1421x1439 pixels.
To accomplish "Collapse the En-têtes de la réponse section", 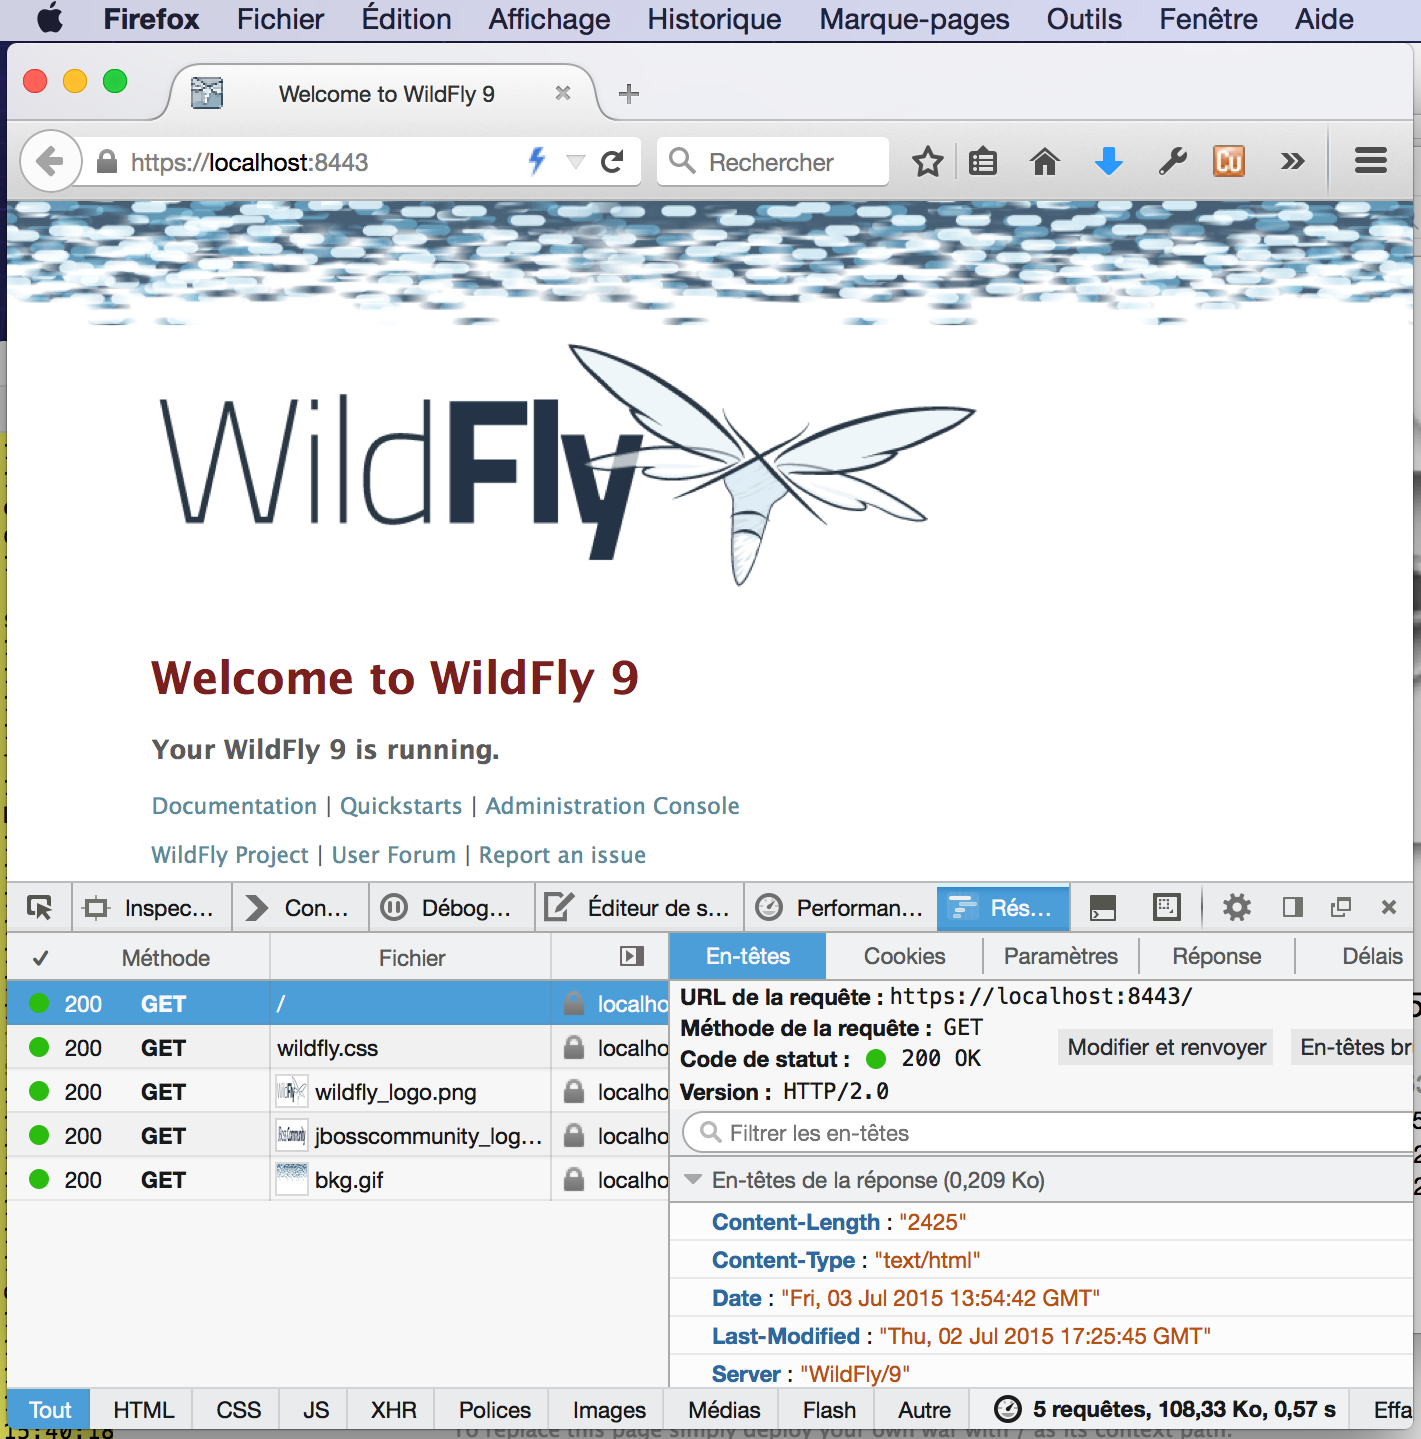I will (692, 1180).
